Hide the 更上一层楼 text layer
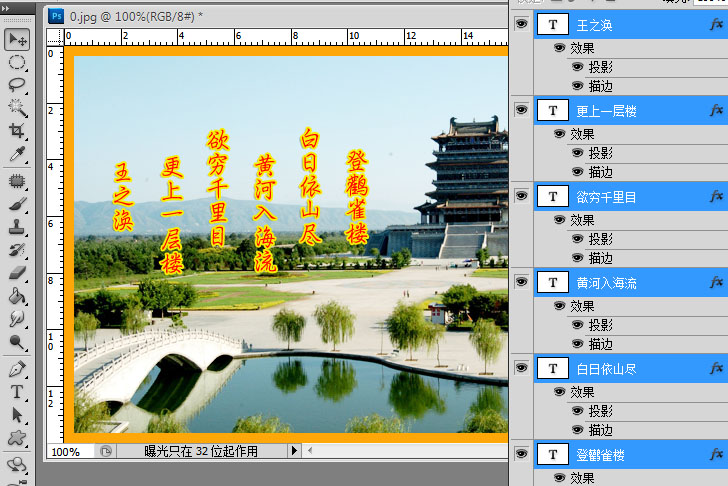728x486 pixels. coord(522,110)
